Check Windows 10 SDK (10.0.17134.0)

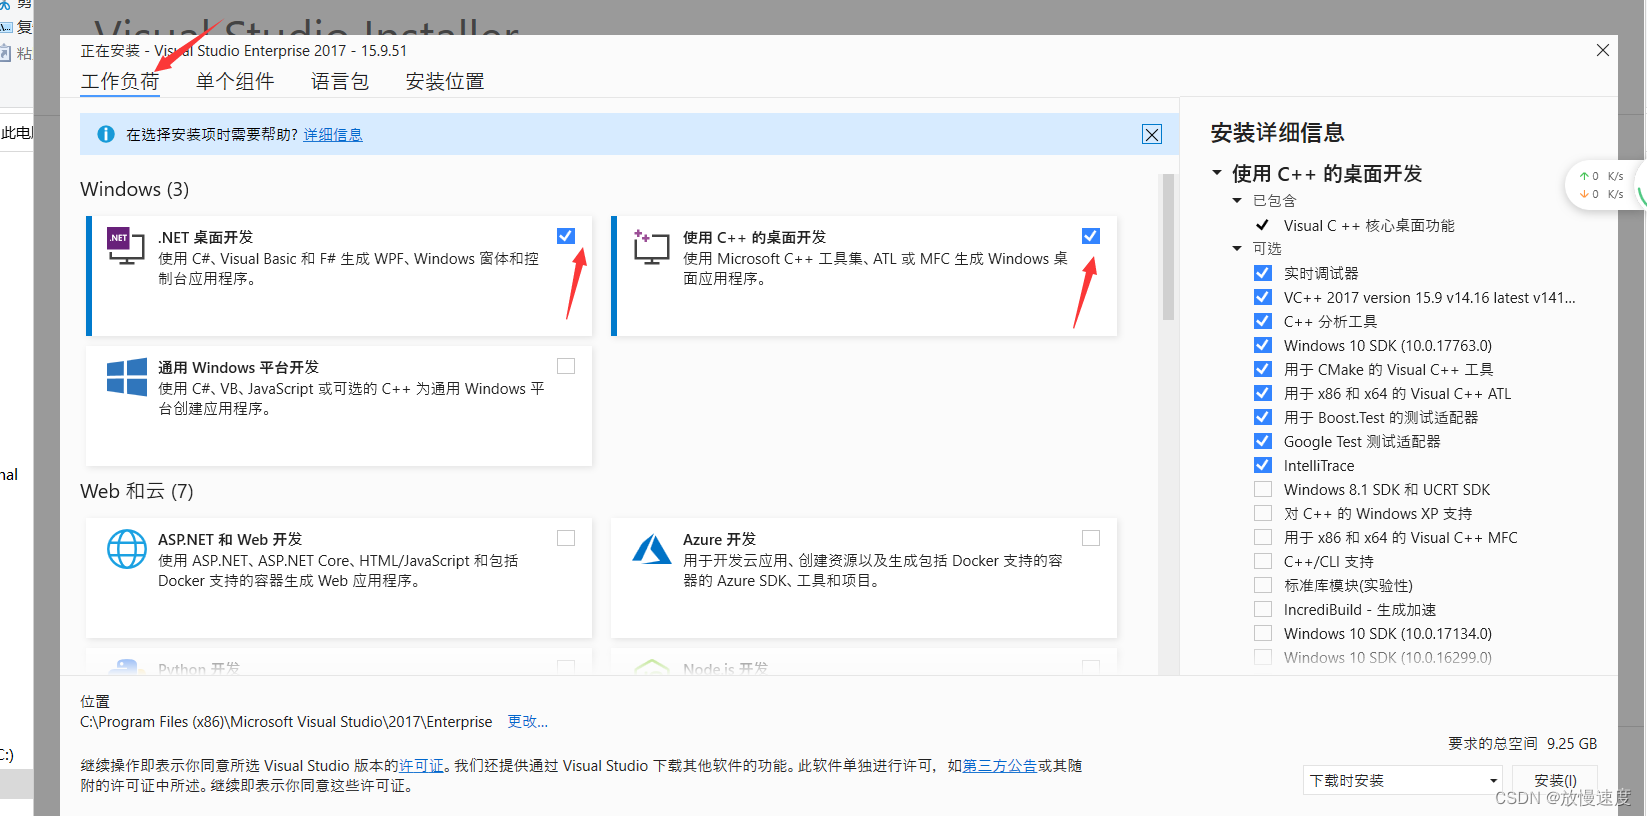click(1263, 633)
